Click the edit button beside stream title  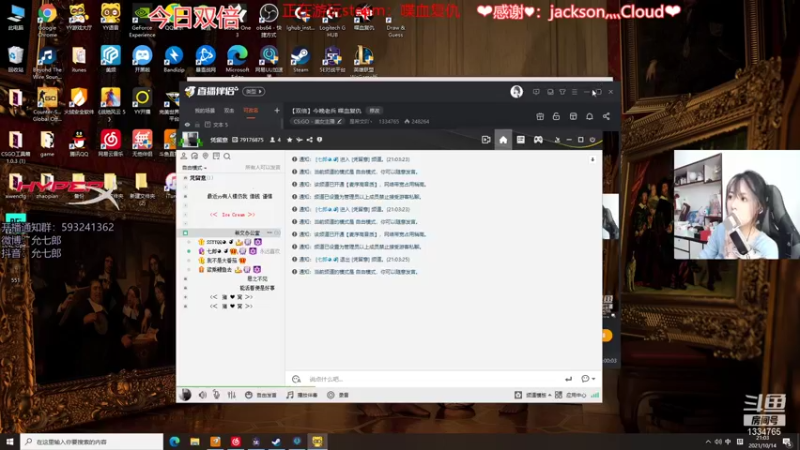pyautogui.click(x=374, y=111)
